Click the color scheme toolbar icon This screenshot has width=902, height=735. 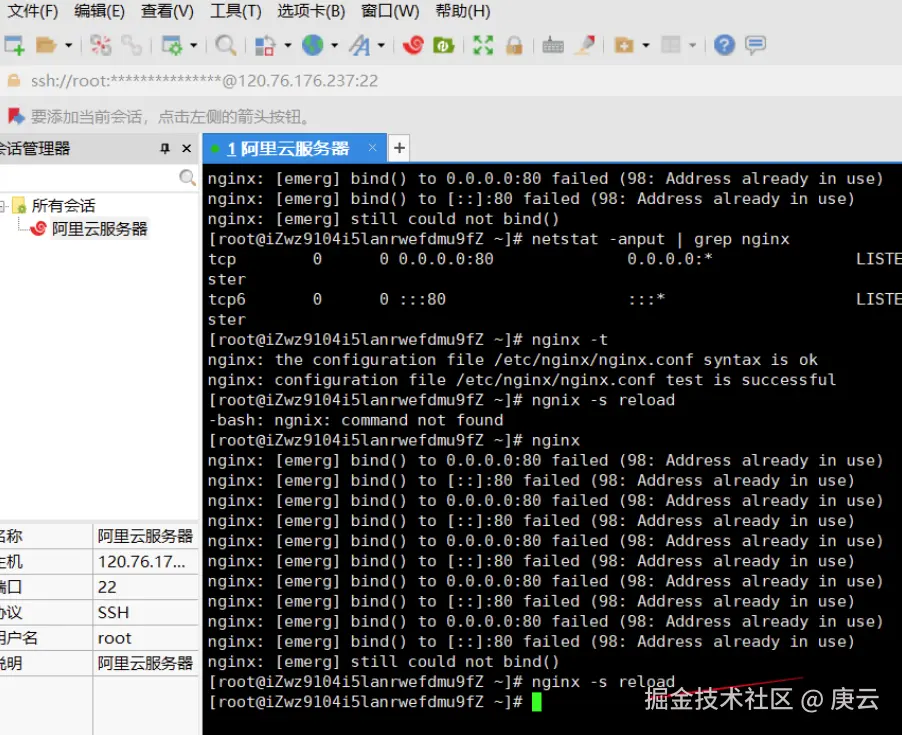pos(265,45)
